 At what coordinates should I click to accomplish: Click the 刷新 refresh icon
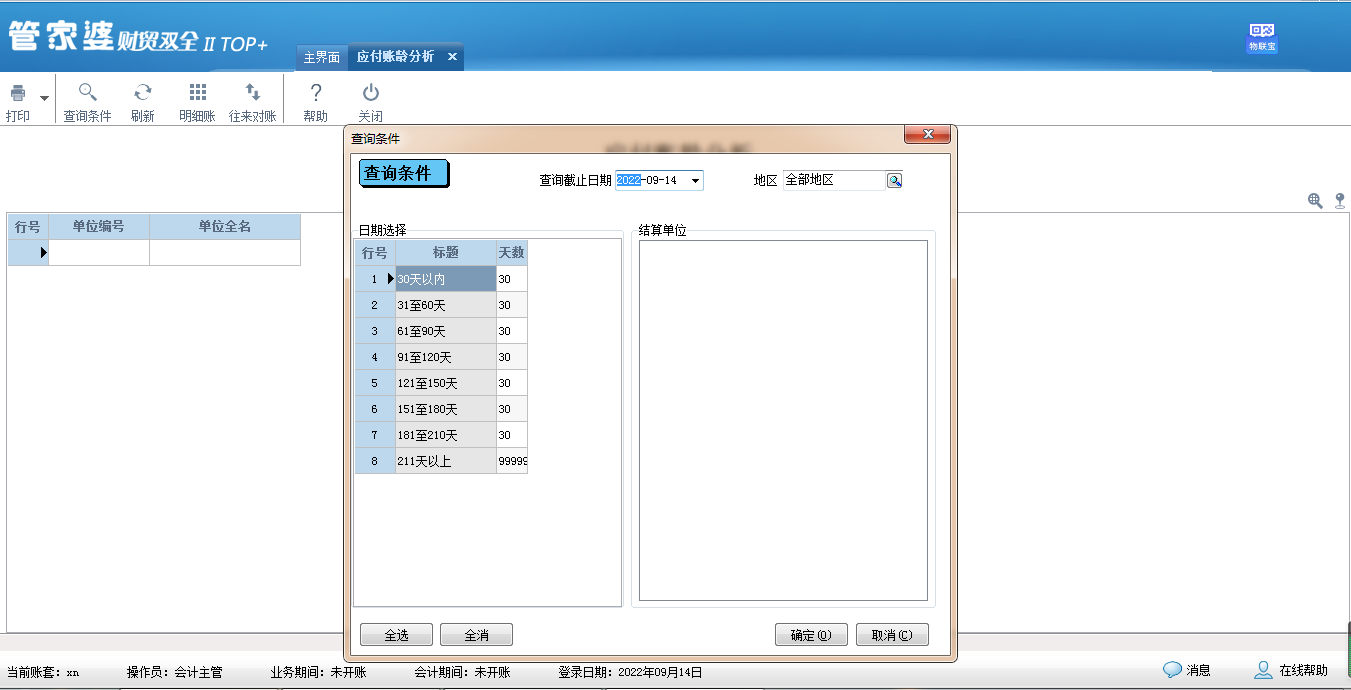(143, 93)
